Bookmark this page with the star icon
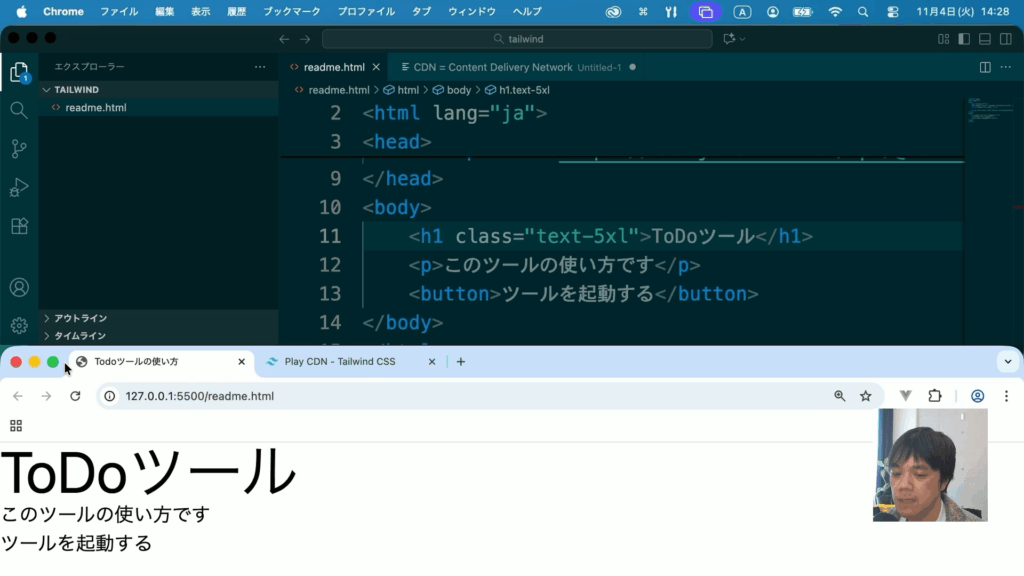The height and width of the screenshot is (576, 1024). point(866,396)
